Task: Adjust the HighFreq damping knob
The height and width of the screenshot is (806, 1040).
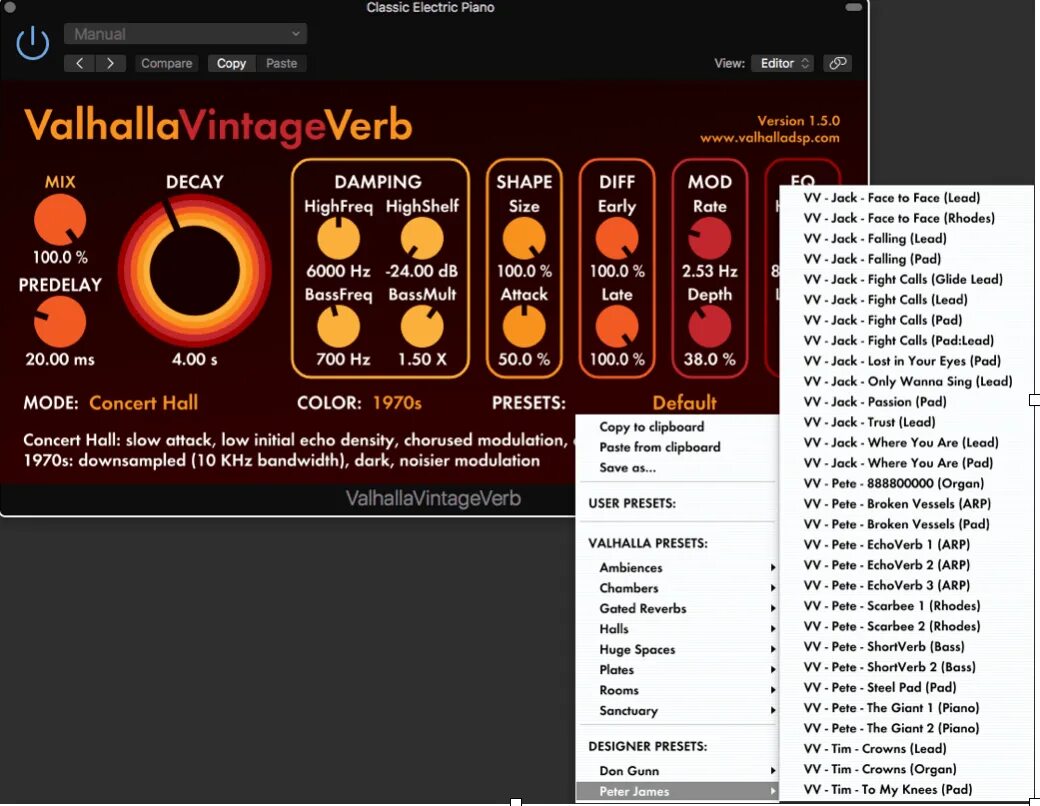Action: pyautogui.click(x=338, y=238)
